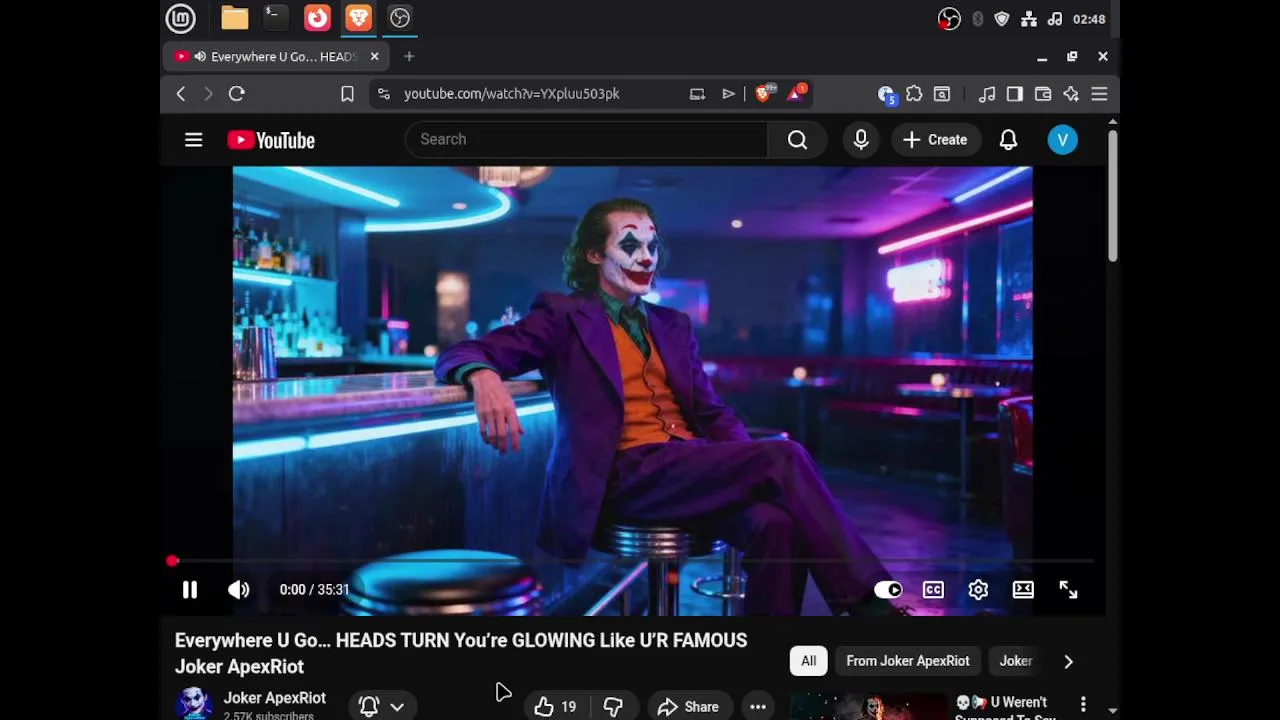The image size is (1280, 720).
Task: Open Leo AI assistant sparkle icon
Action: pos(1071,94)
